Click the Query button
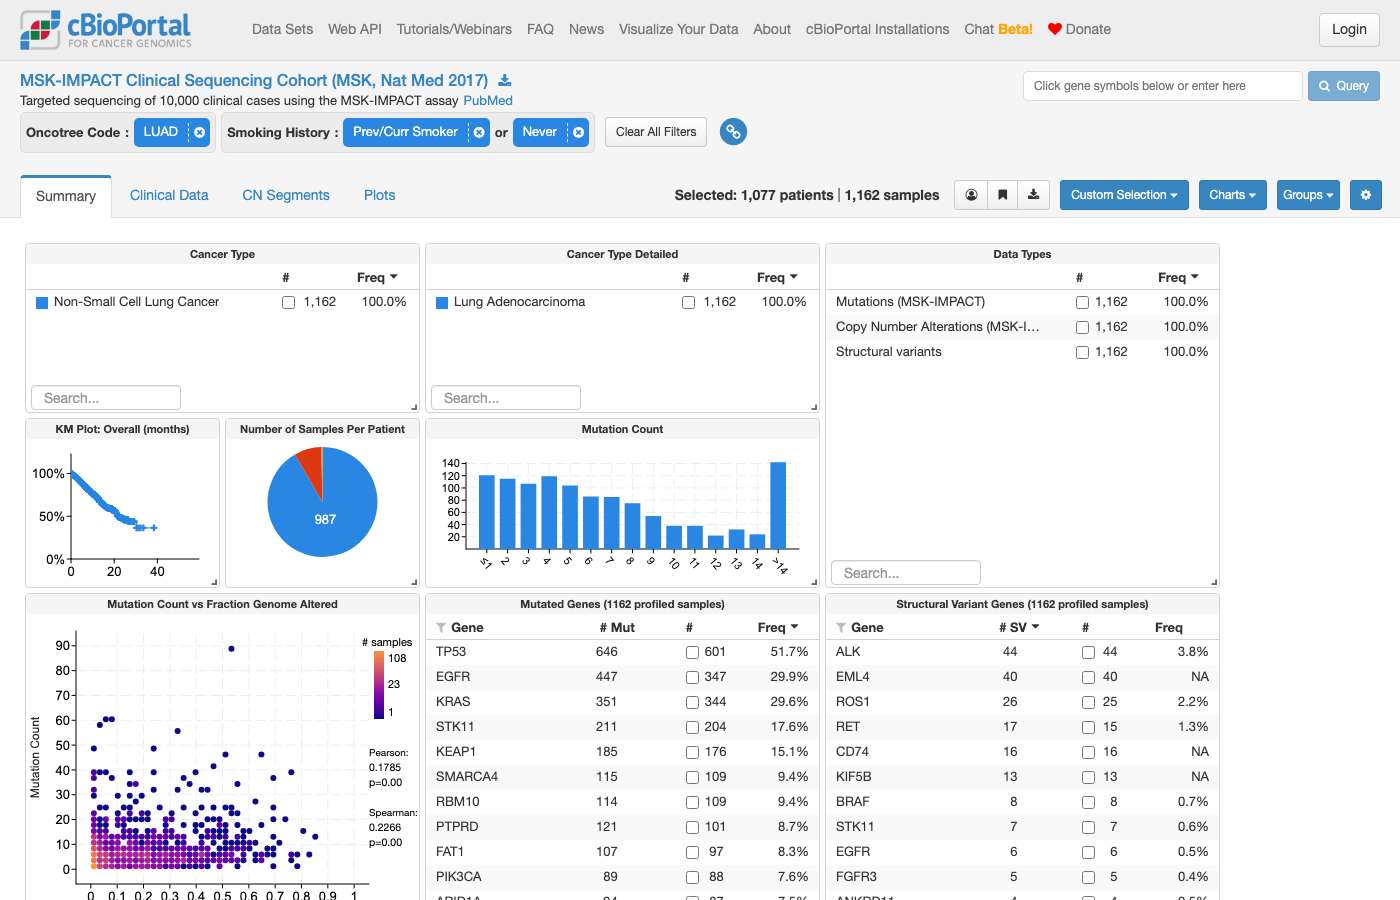The height and width of the screenshot is (900, 1400). click(1344, 86)
